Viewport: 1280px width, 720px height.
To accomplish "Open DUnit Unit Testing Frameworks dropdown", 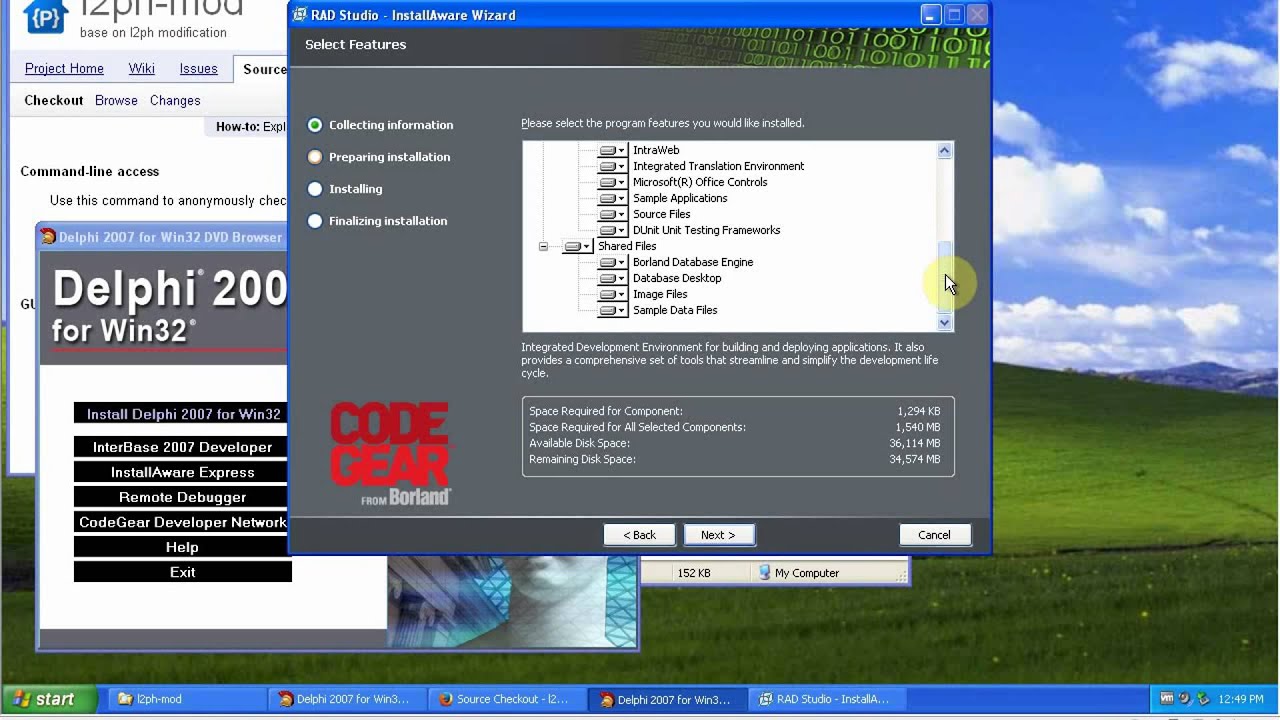I will coord(612,230).
